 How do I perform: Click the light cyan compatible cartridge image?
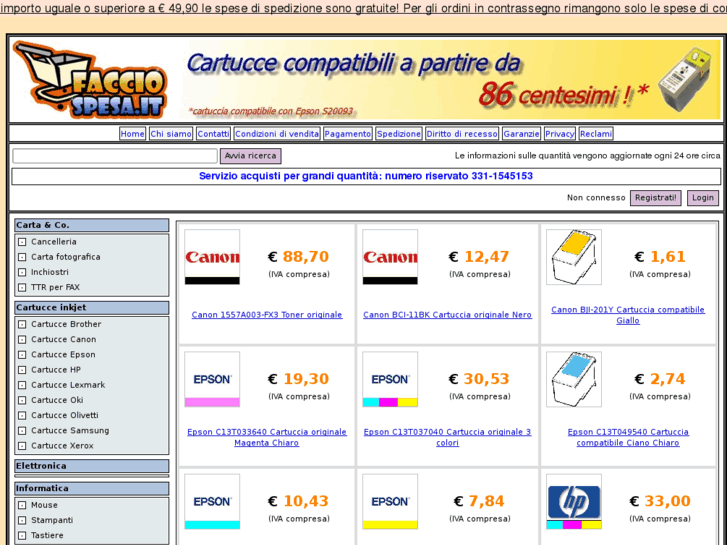coord(574,379)
